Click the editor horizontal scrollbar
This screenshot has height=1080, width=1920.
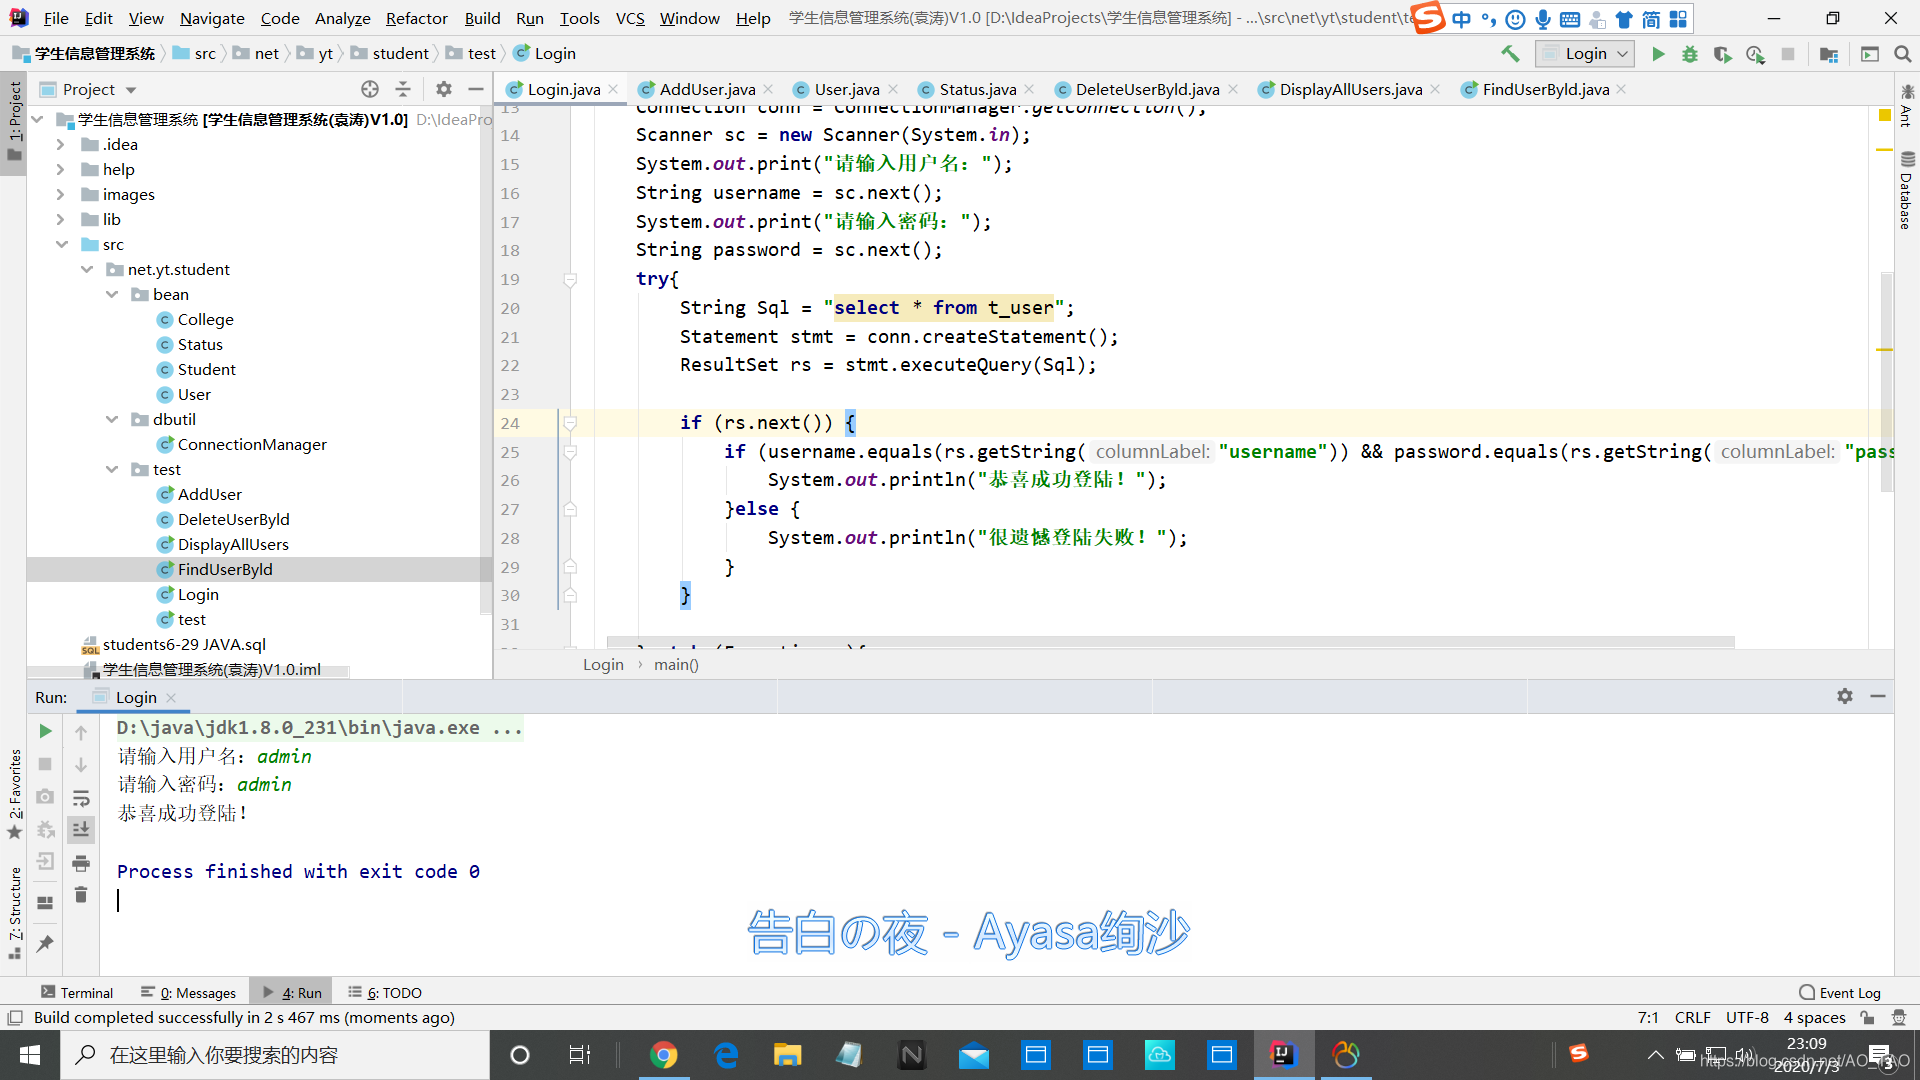click(x=1170, y=642)
